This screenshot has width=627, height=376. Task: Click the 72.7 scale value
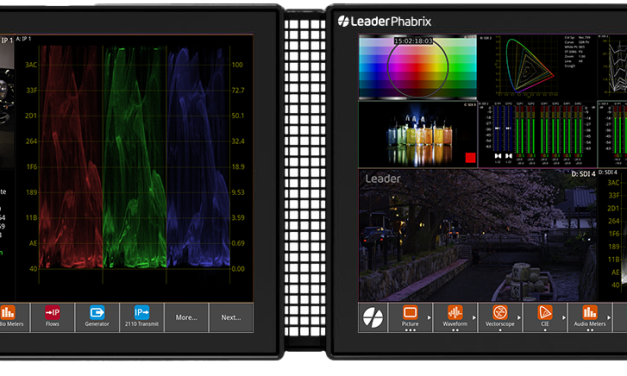238,90
